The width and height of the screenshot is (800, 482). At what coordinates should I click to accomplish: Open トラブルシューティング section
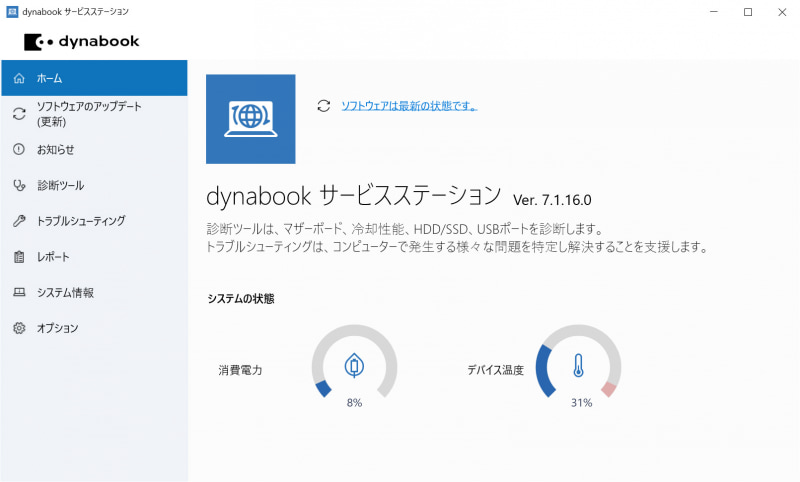coord(94,221)
